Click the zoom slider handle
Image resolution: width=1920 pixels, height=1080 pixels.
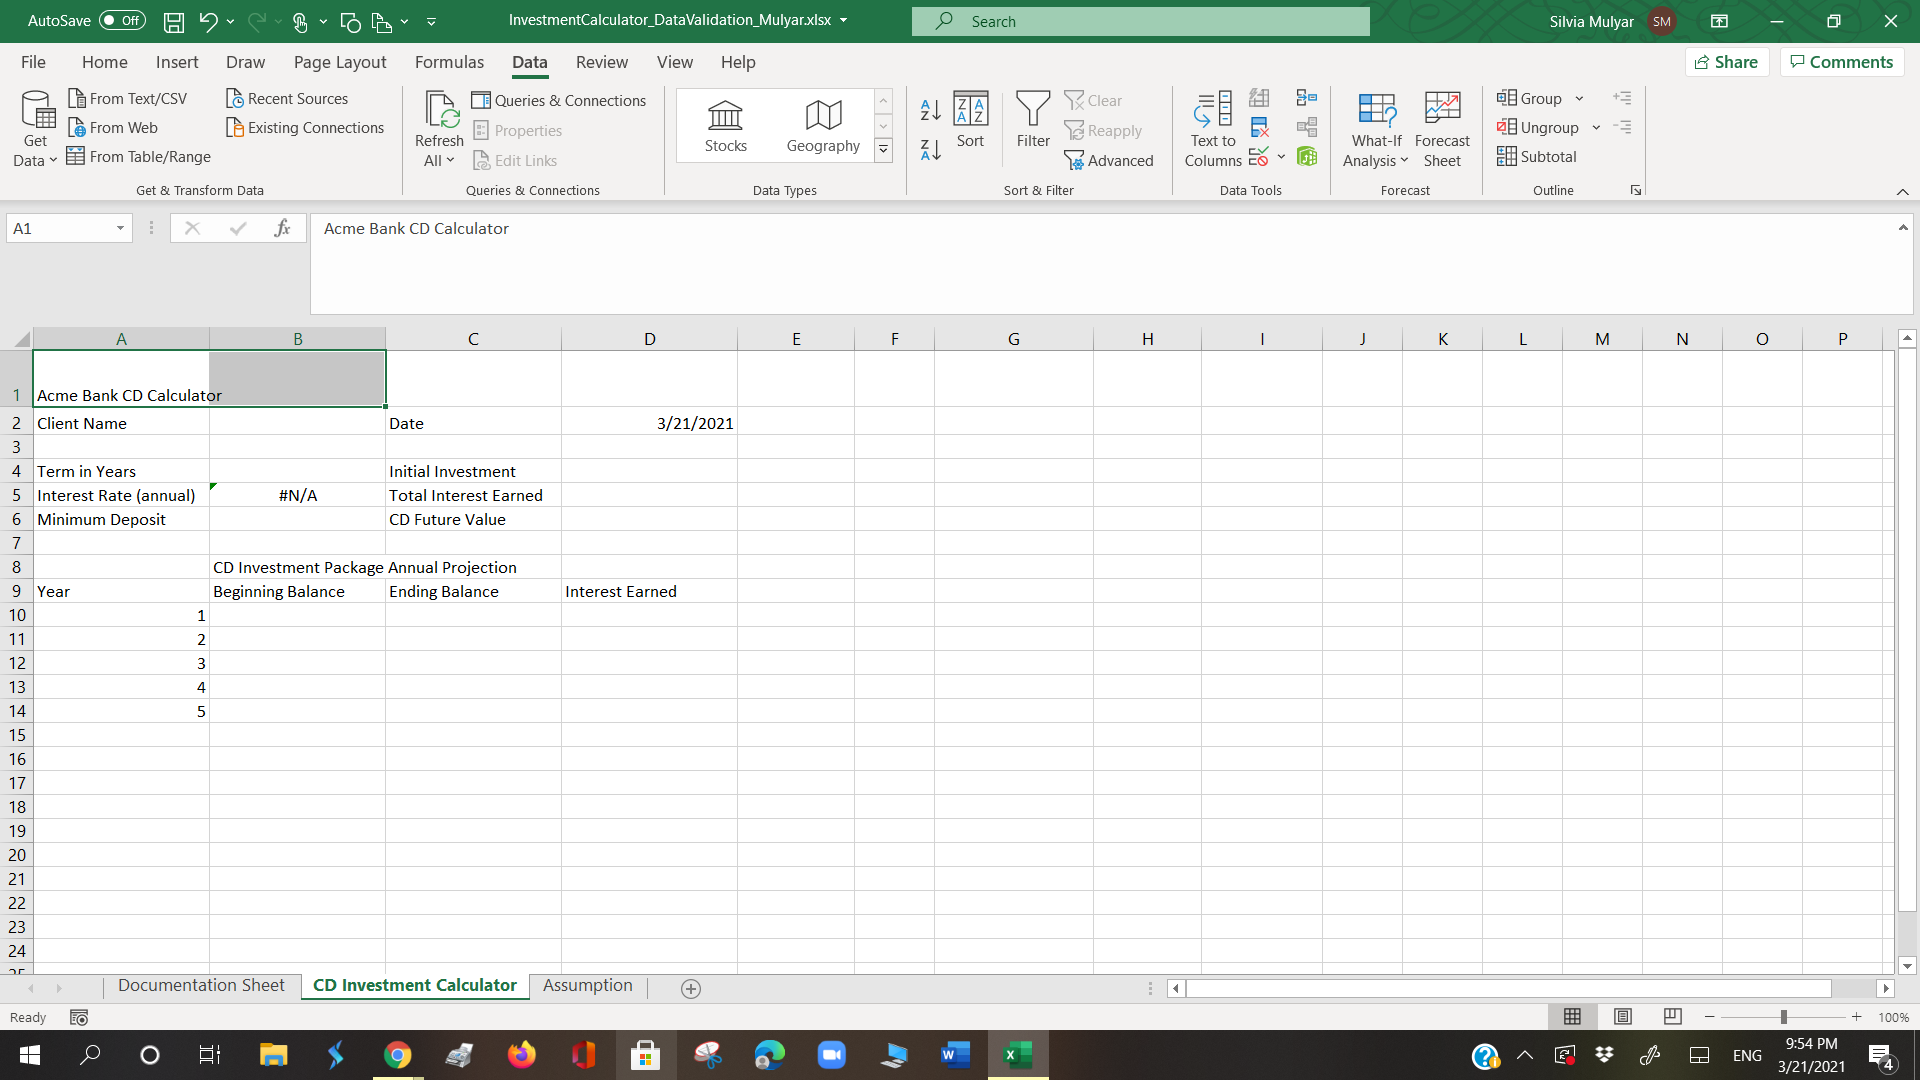[x=1783, y=1017]
